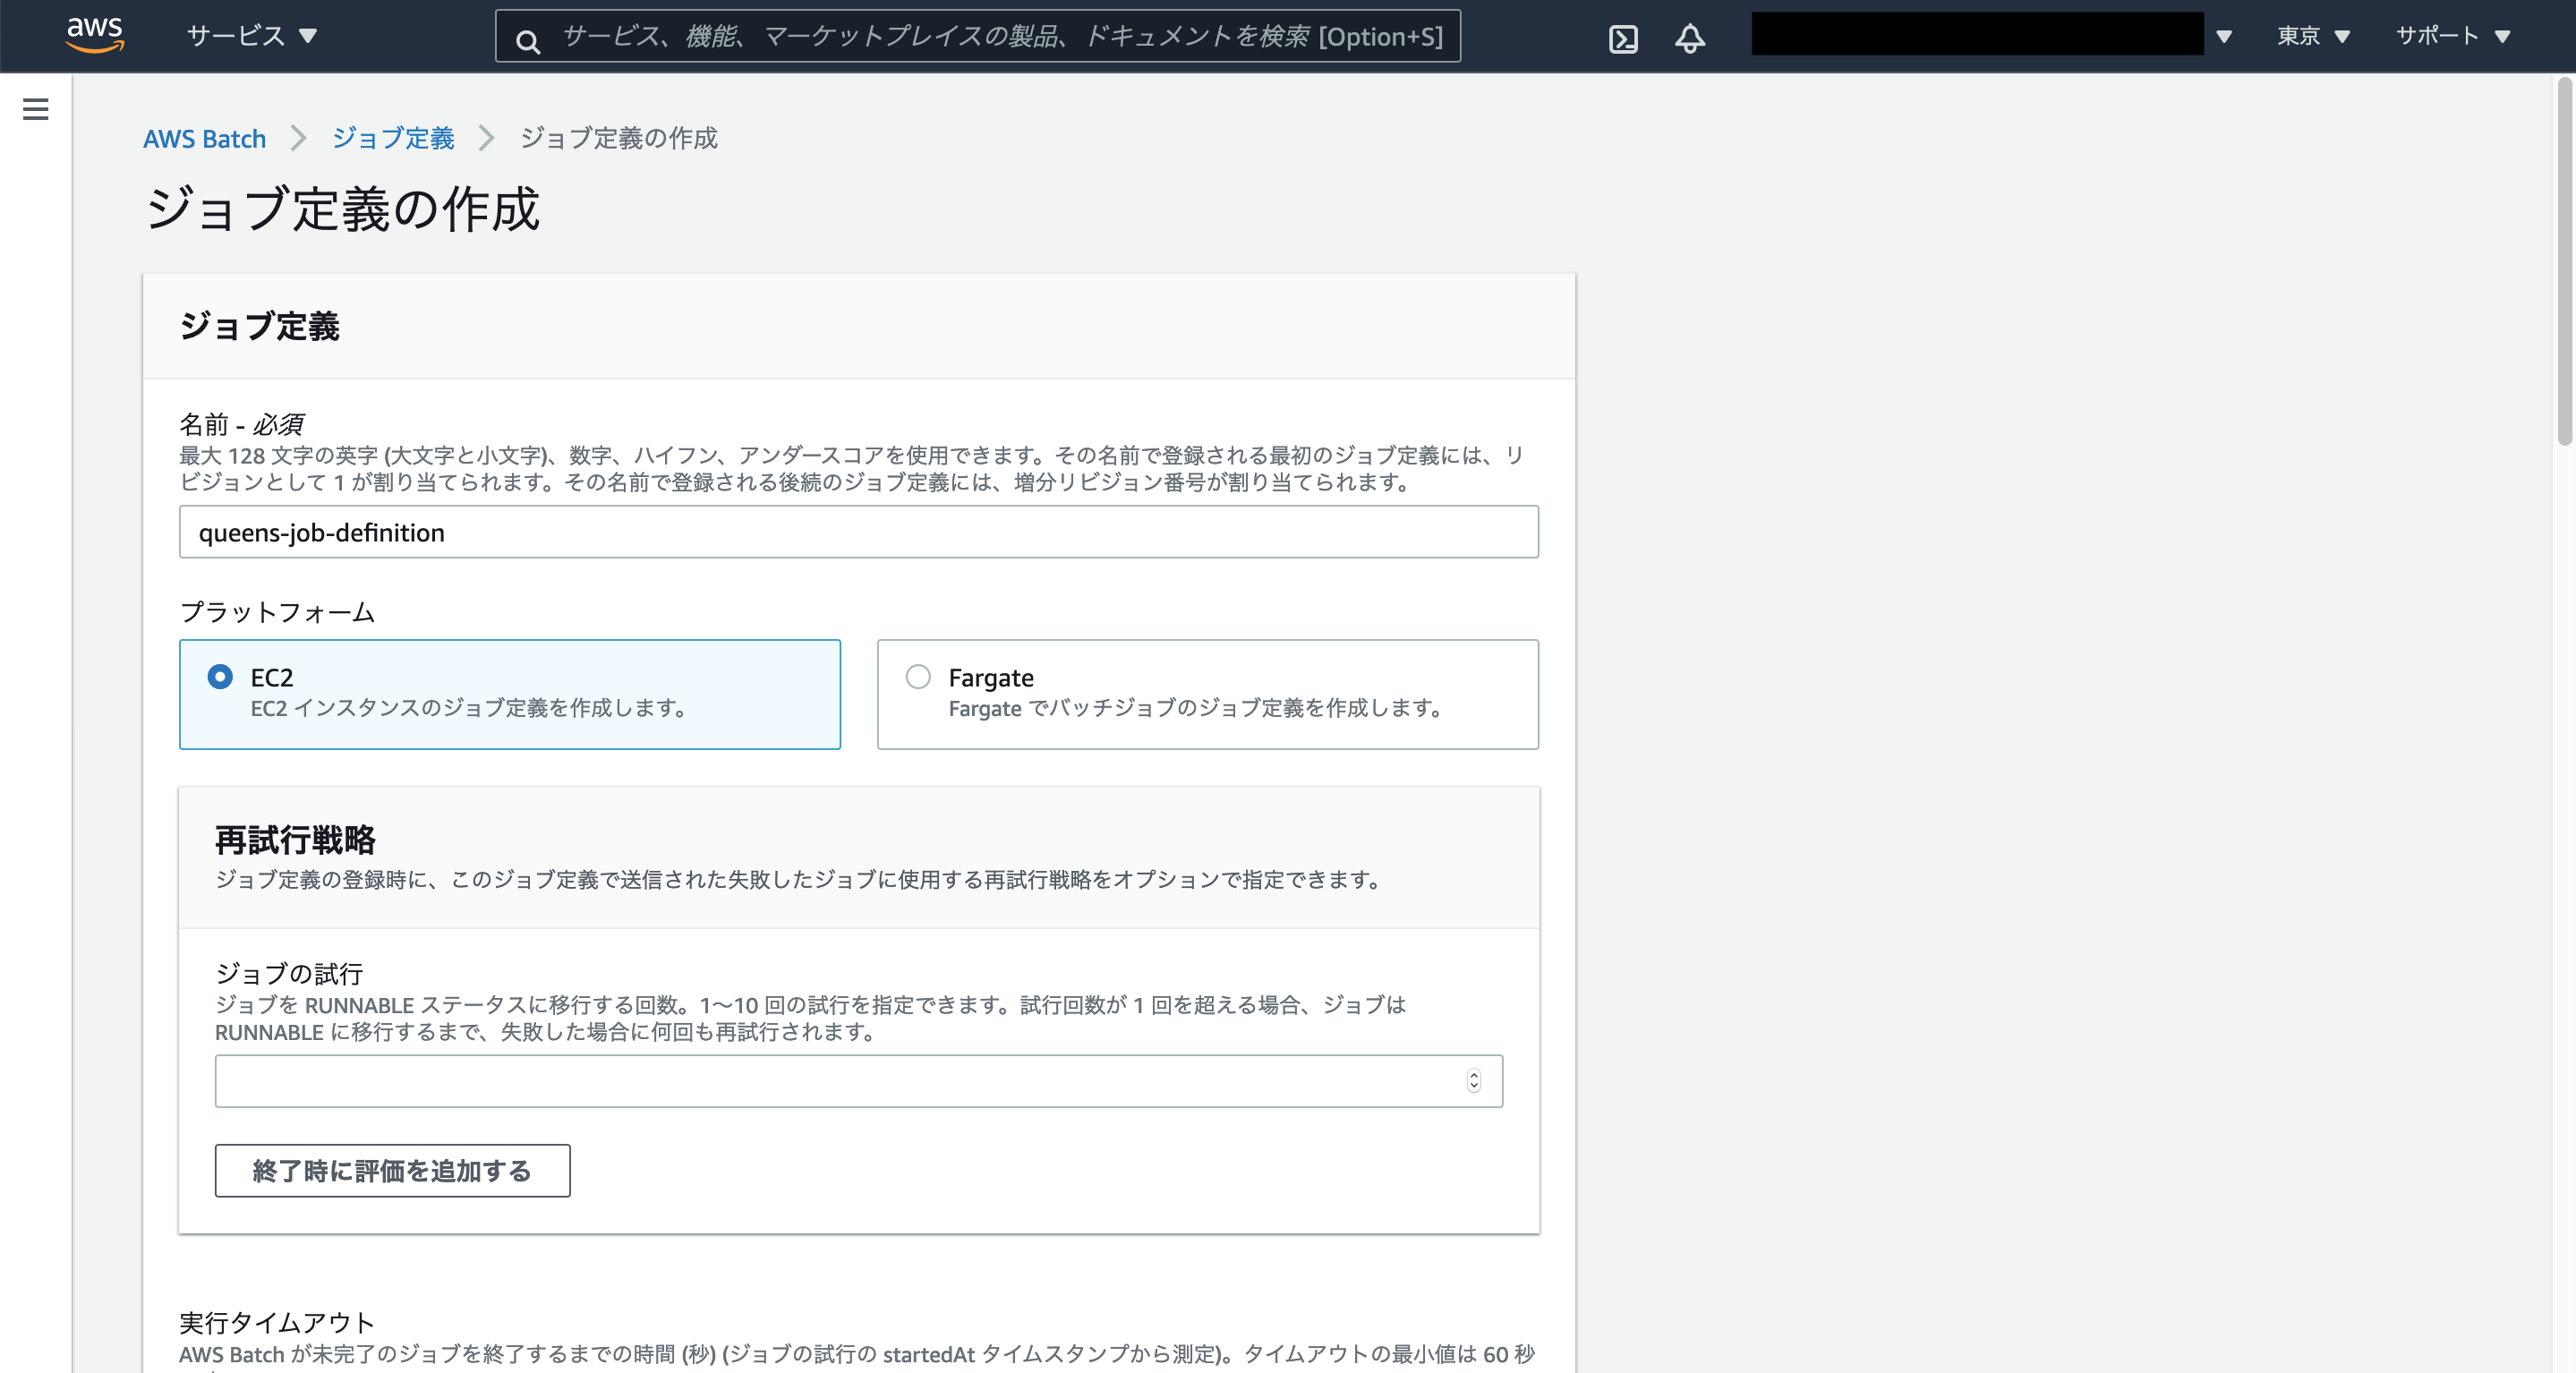Image resolution: width=2576 pixels, height=1373 pixels.
Task: Open the CloudShell terminal icon
Action: click(1623, 38)
